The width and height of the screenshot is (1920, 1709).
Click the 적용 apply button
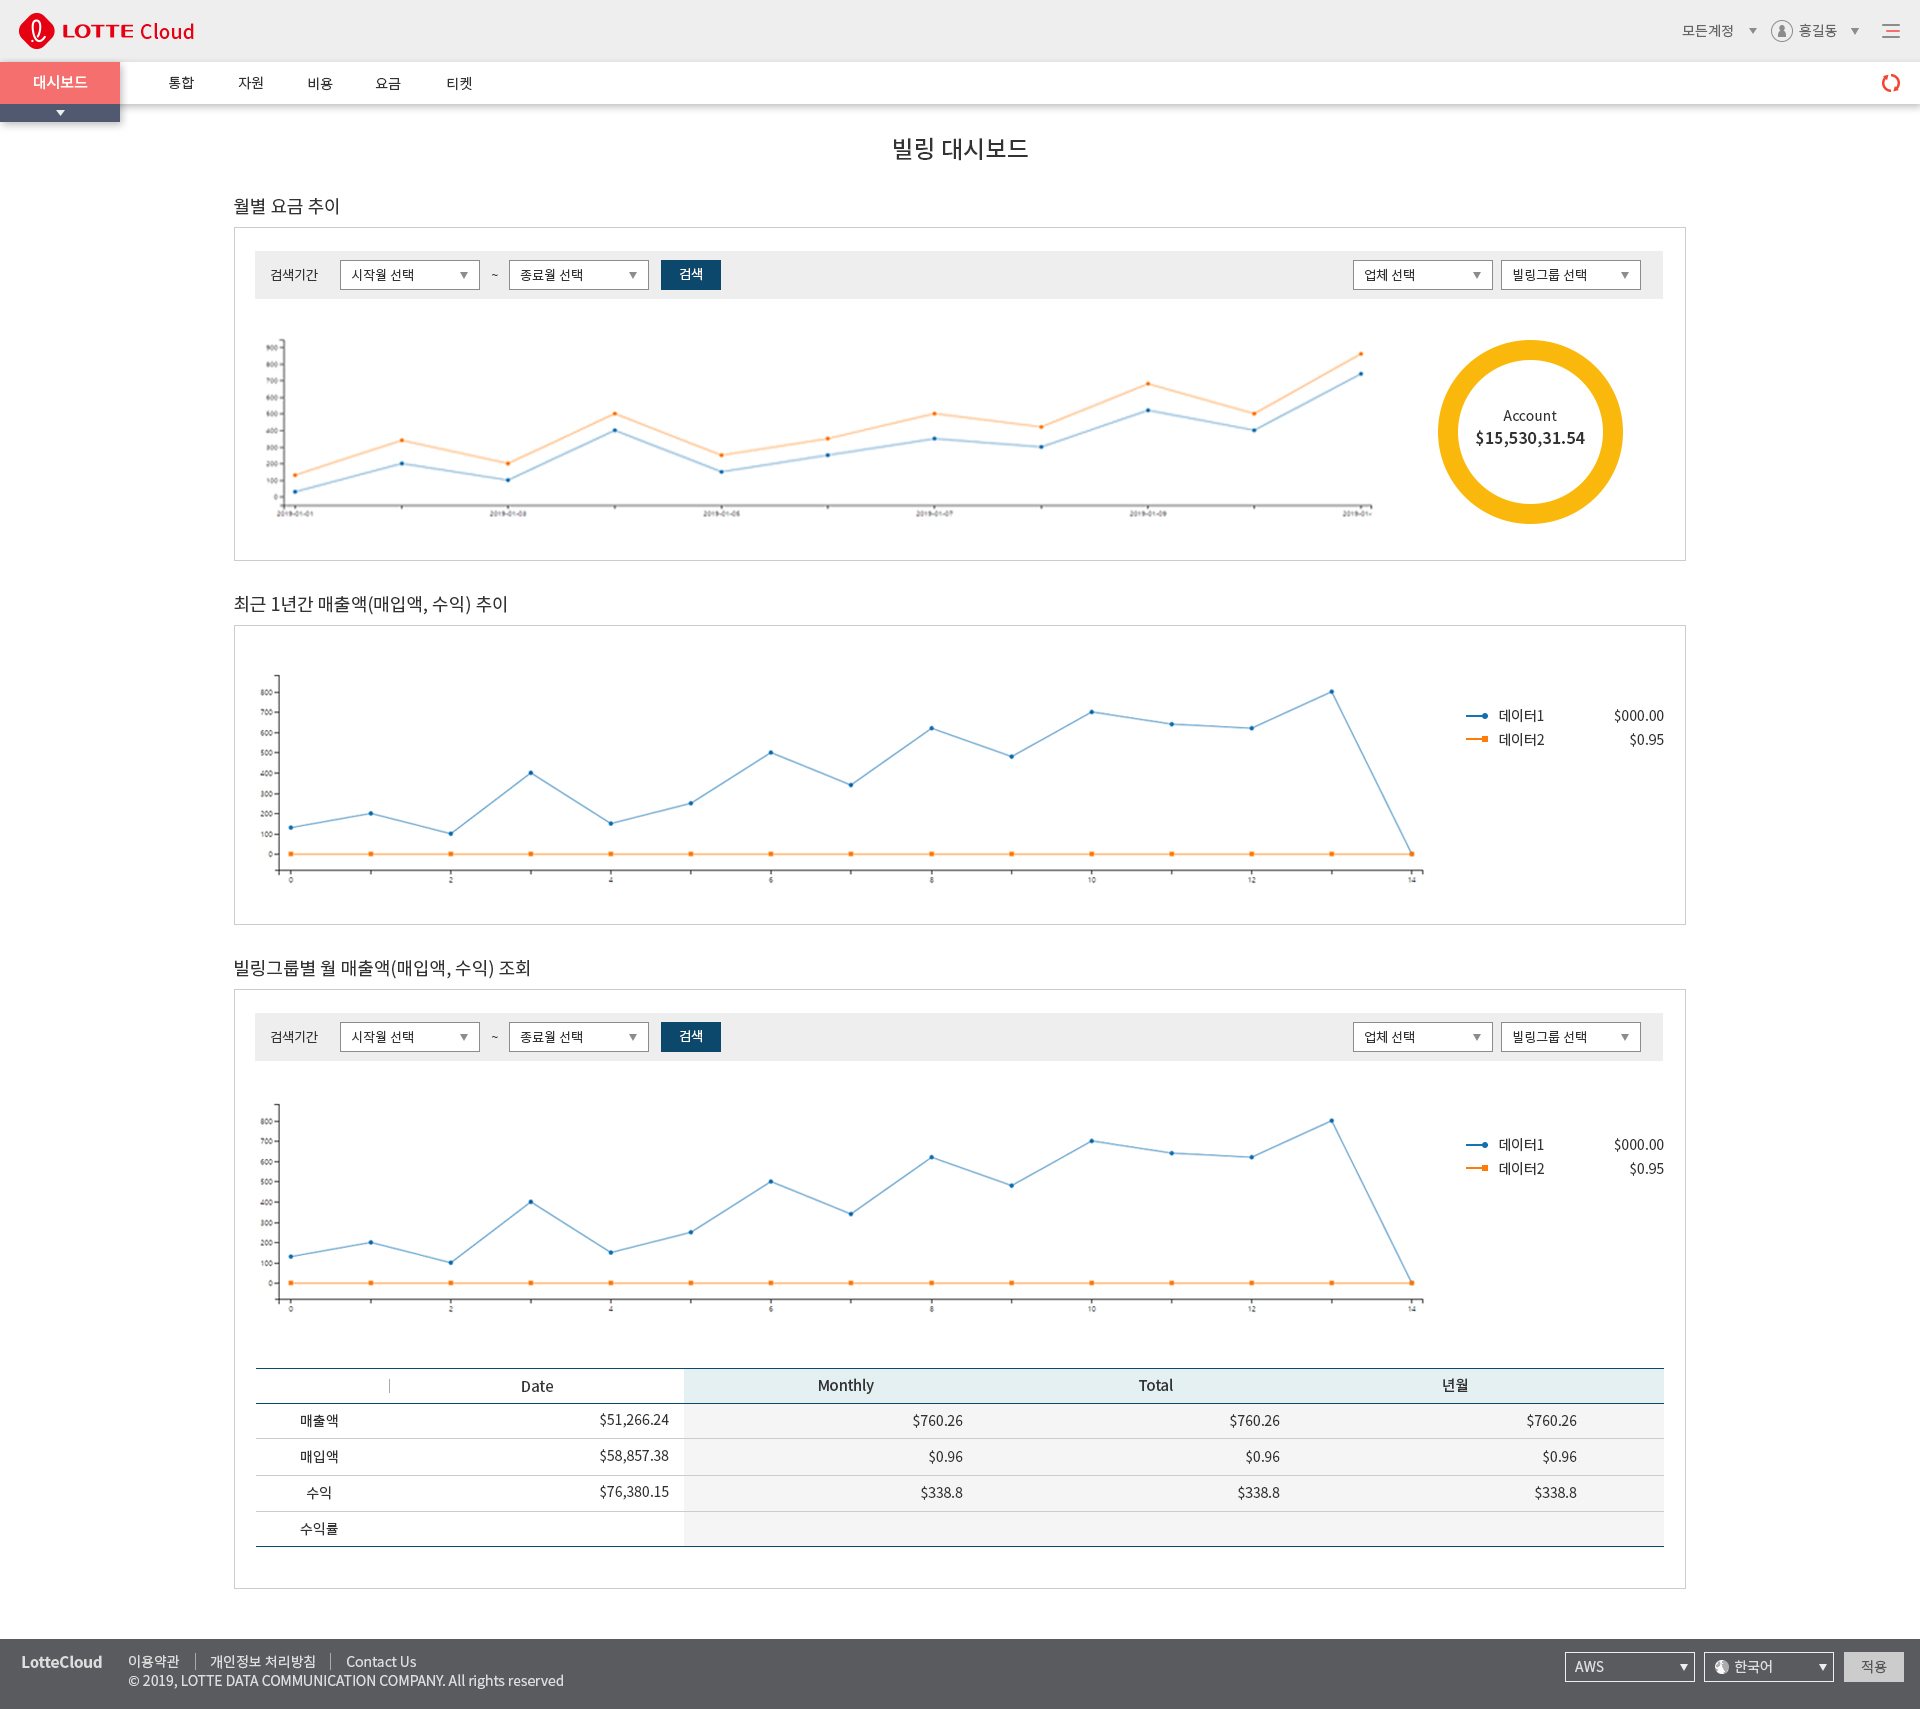click(1874, 1667)
